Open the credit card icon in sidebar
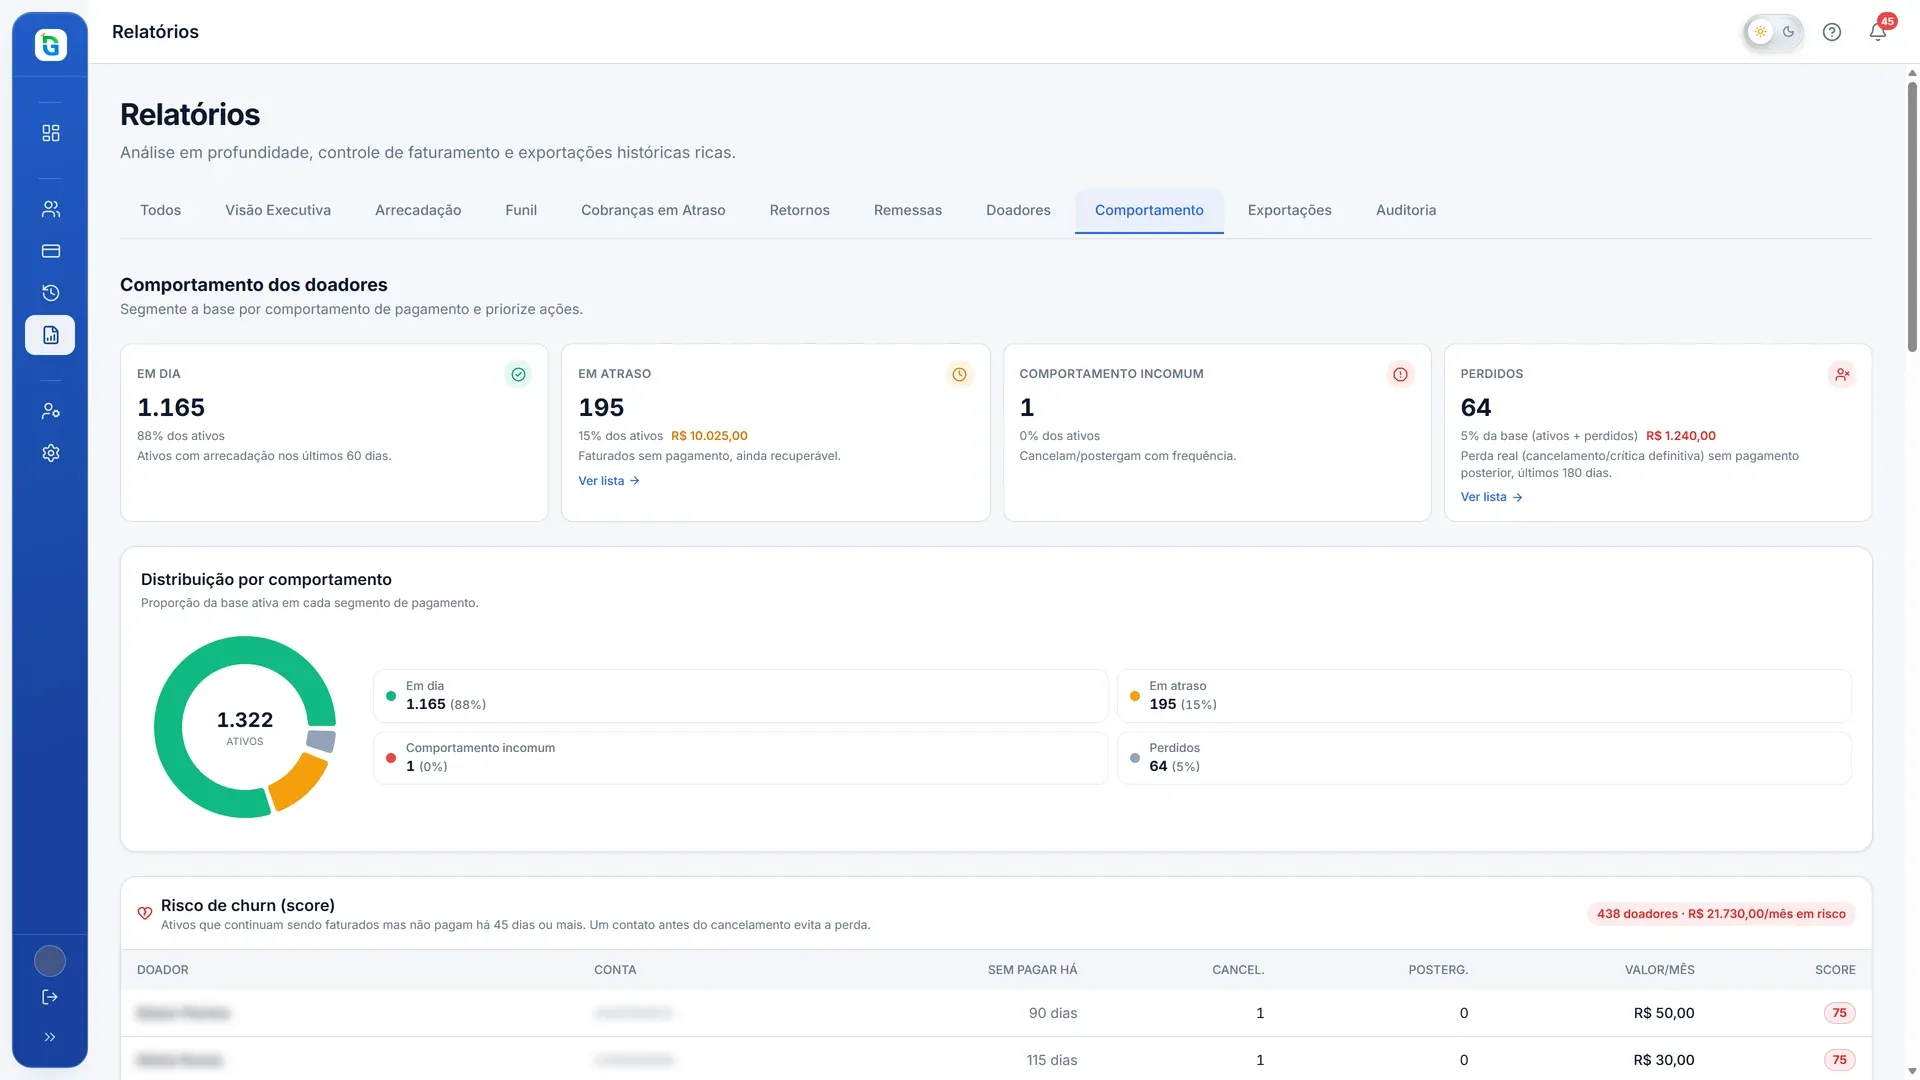The width and height of the screenshot is (1920, 1080). 50,251
